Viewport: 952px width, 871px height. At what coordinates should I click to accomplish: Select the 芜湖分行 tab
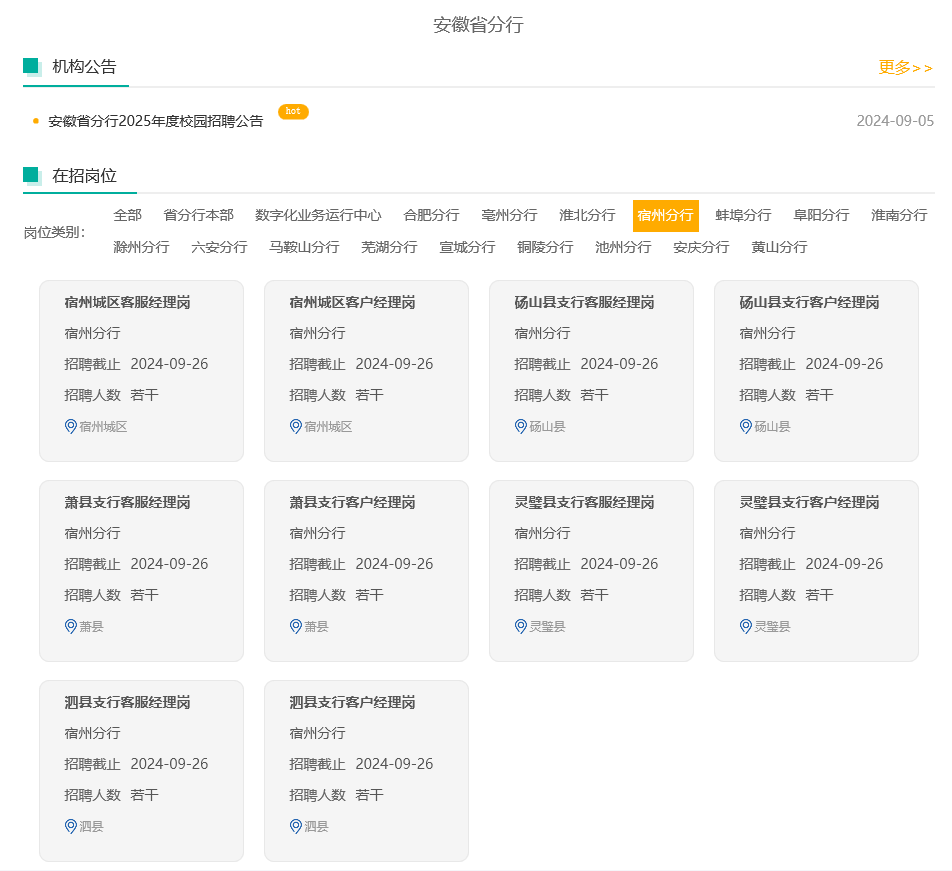pos(389,248)
